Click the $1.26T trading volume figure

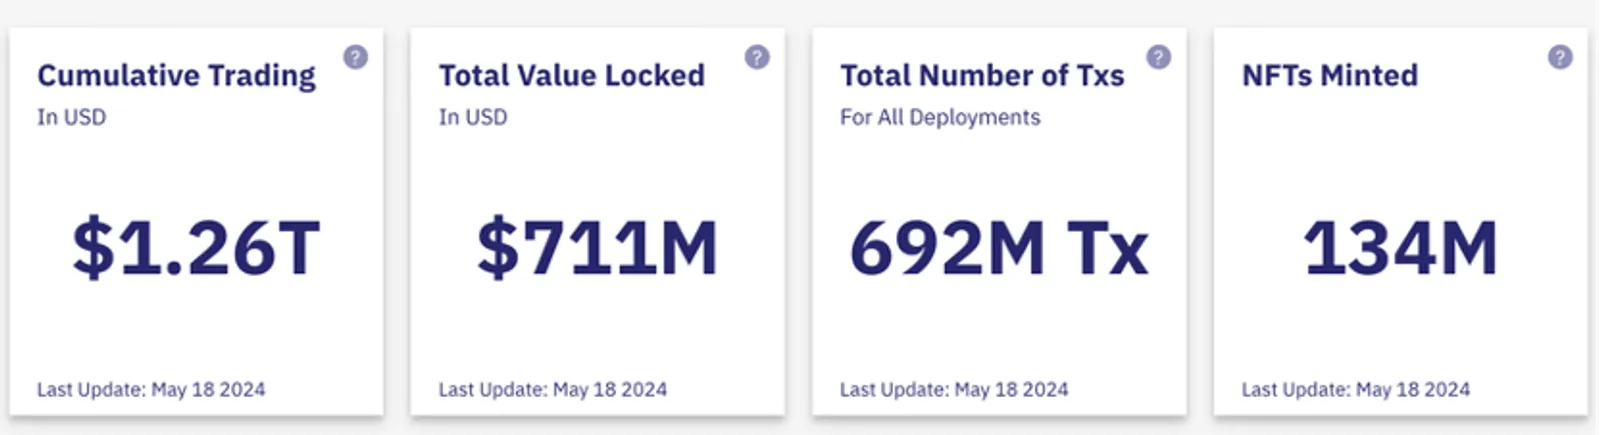tap(196, 248)
